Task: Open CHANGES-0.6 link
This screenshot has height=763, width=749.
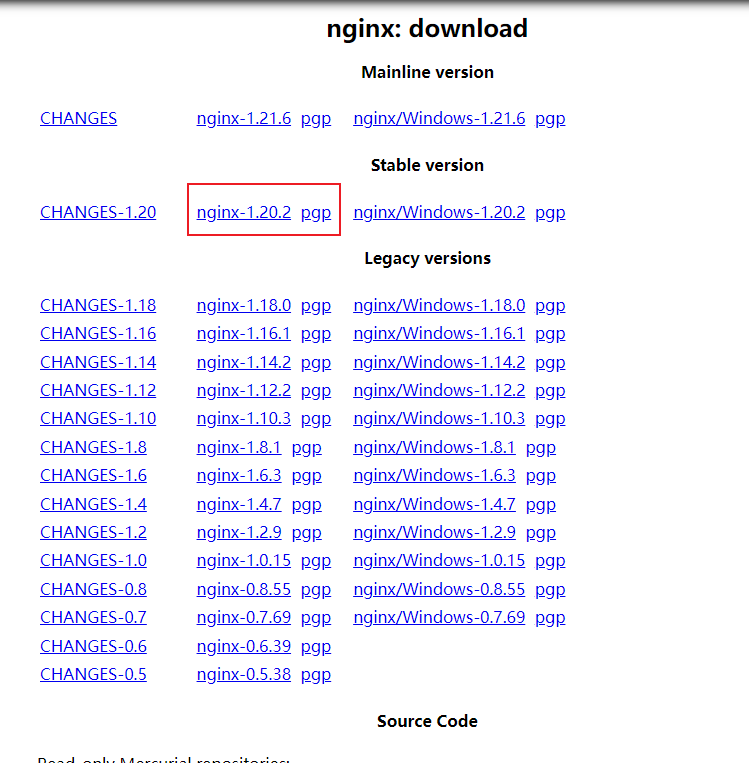Action: [93, 646]
